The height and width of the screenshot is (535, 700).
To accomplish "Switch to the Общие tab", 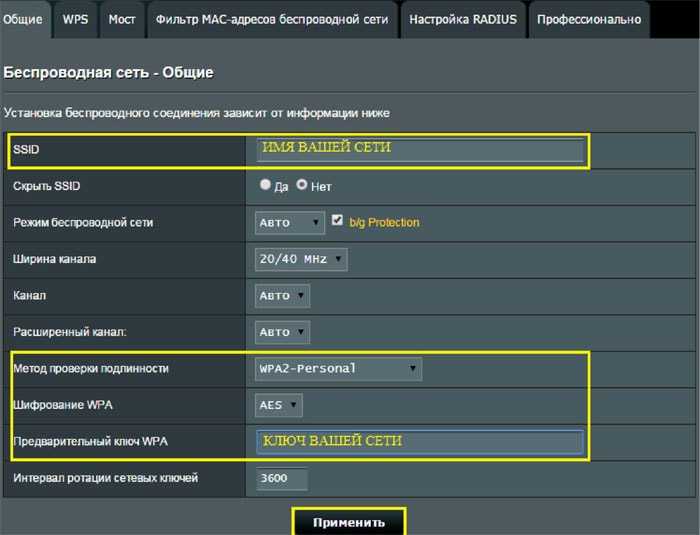I will (25, 19).
